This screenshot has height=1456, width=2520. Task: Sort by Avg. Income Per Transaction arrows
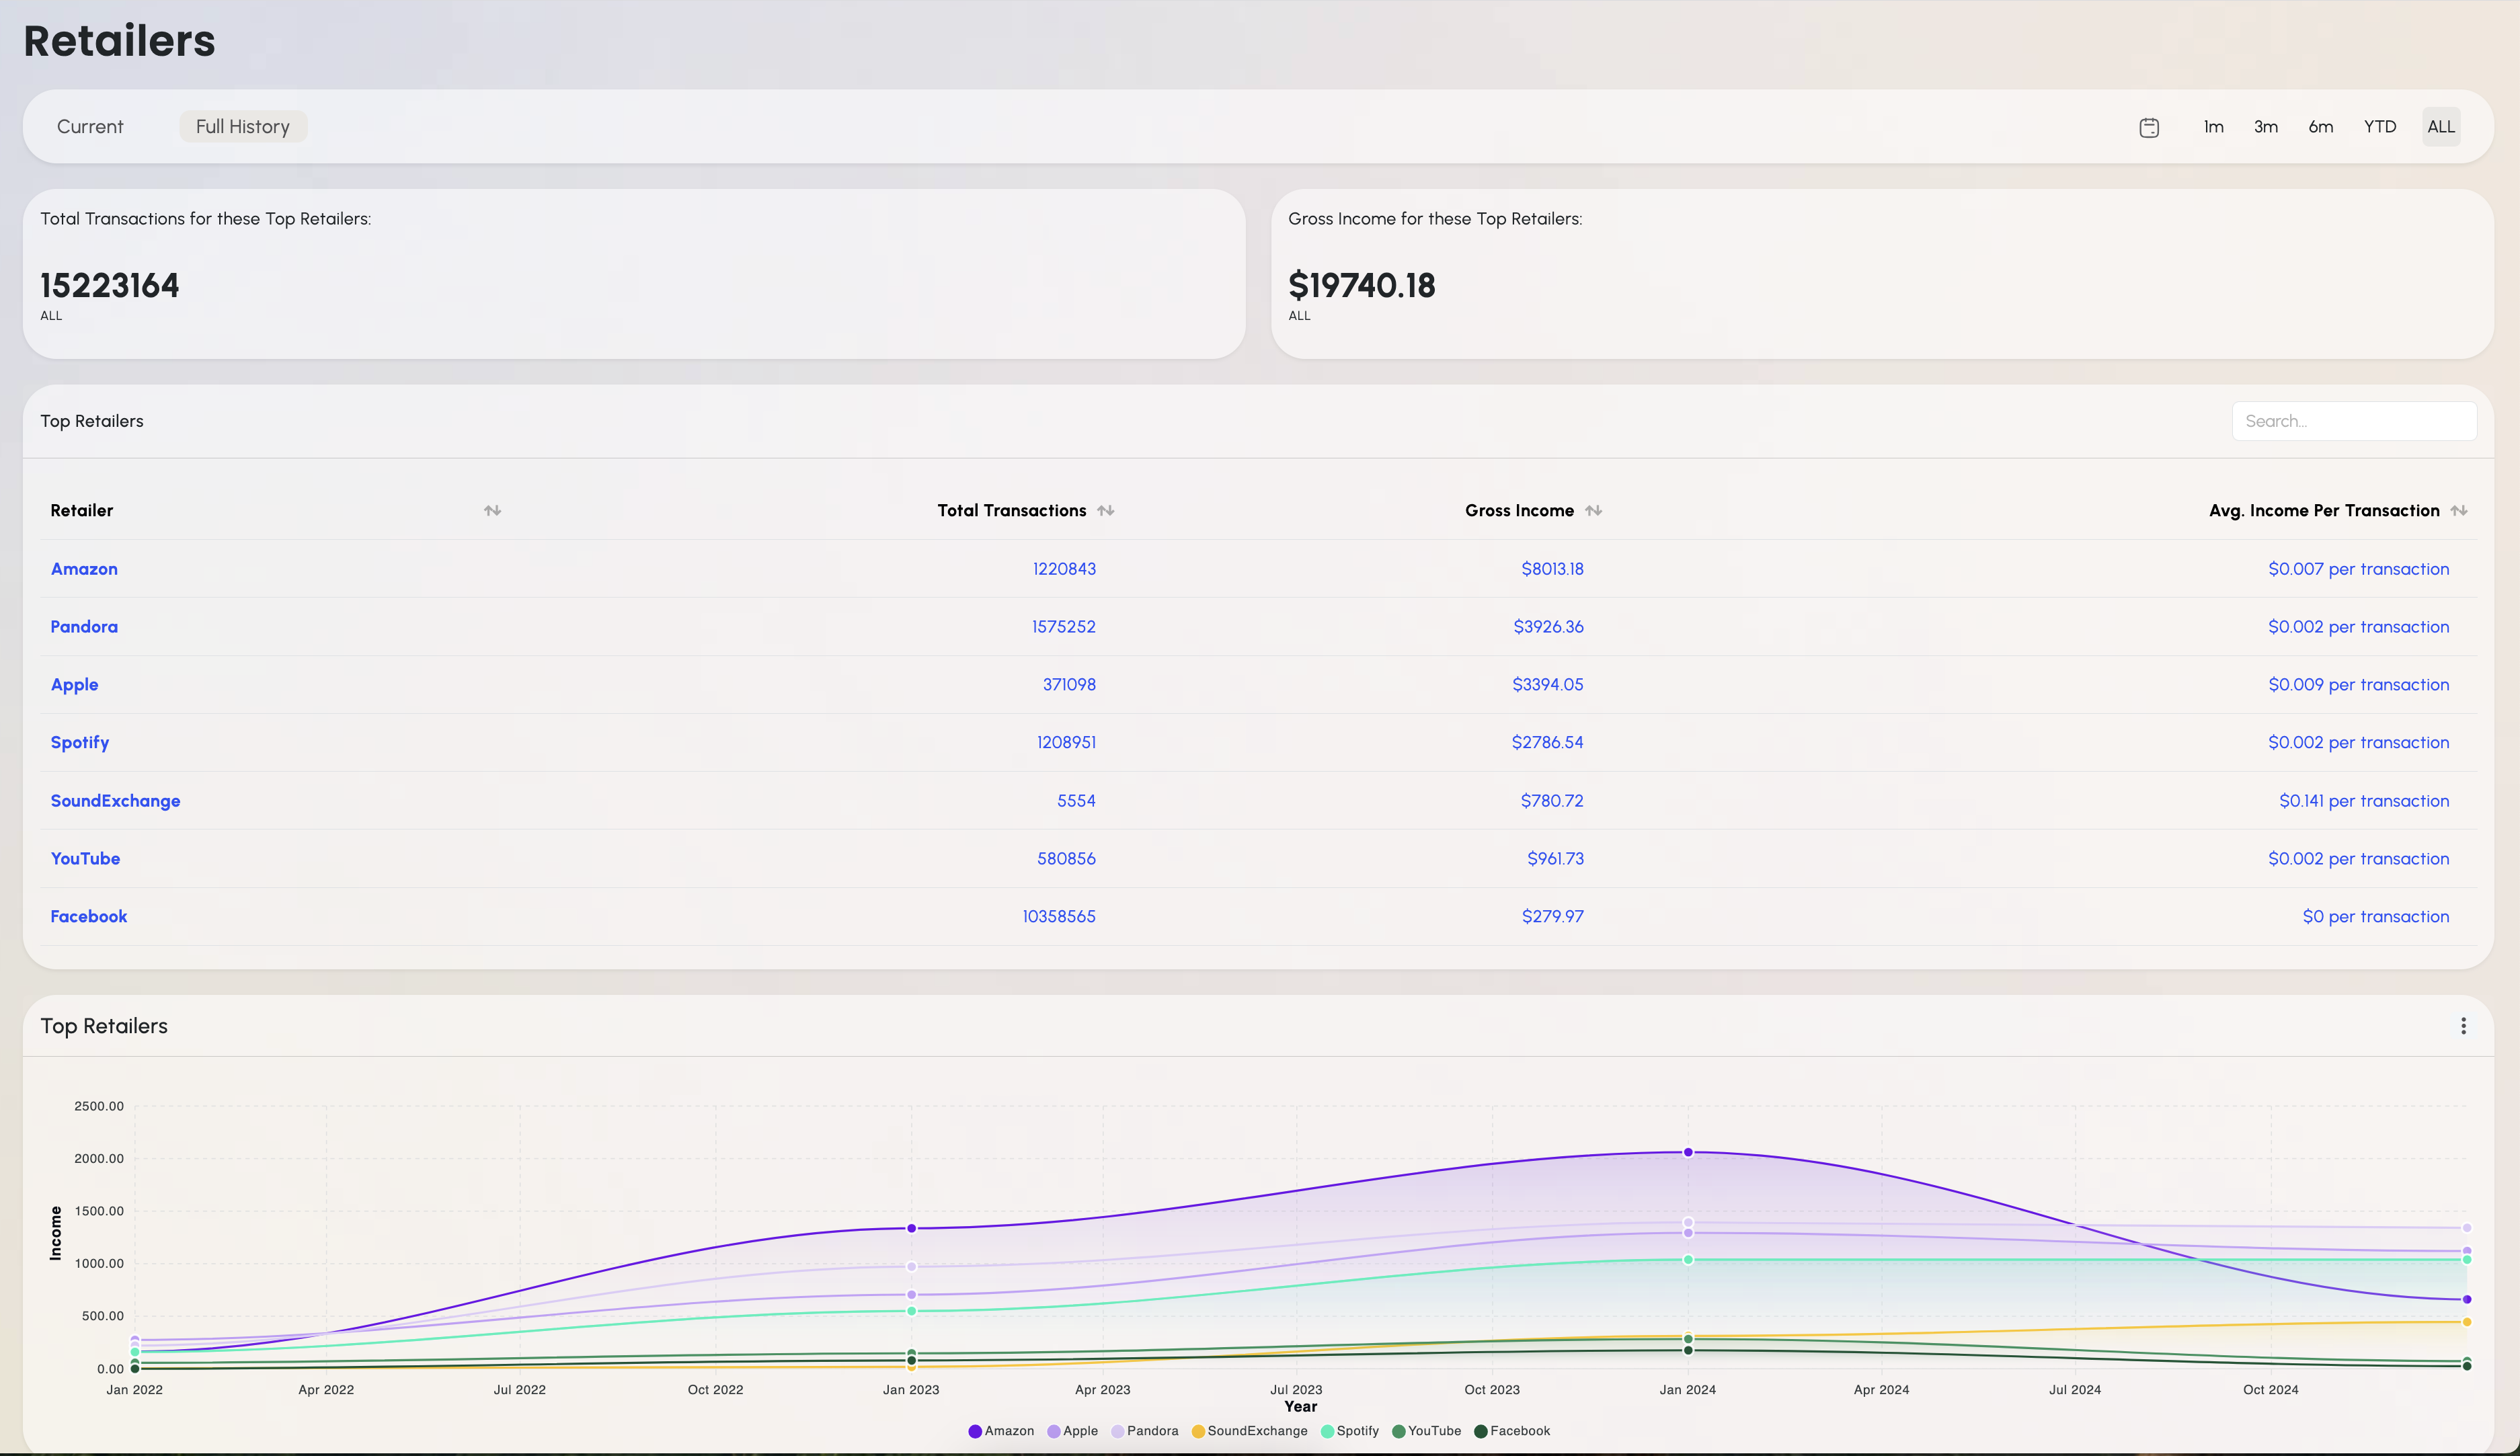[2459, 510]
